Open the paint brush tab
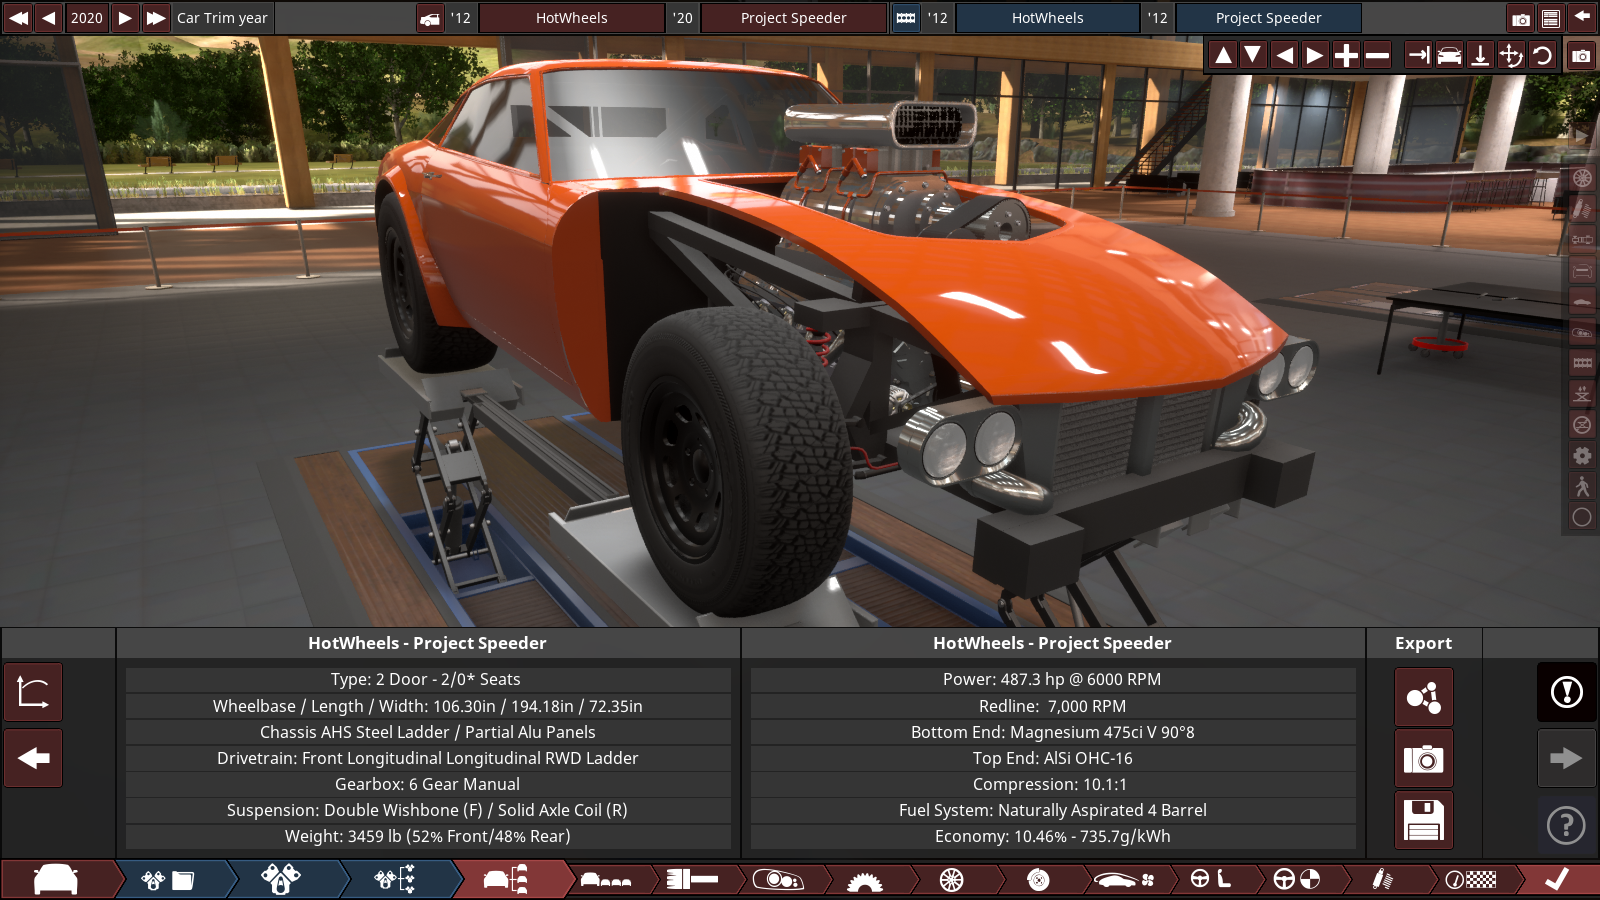 pyautogui.click(x=692, y=880)
